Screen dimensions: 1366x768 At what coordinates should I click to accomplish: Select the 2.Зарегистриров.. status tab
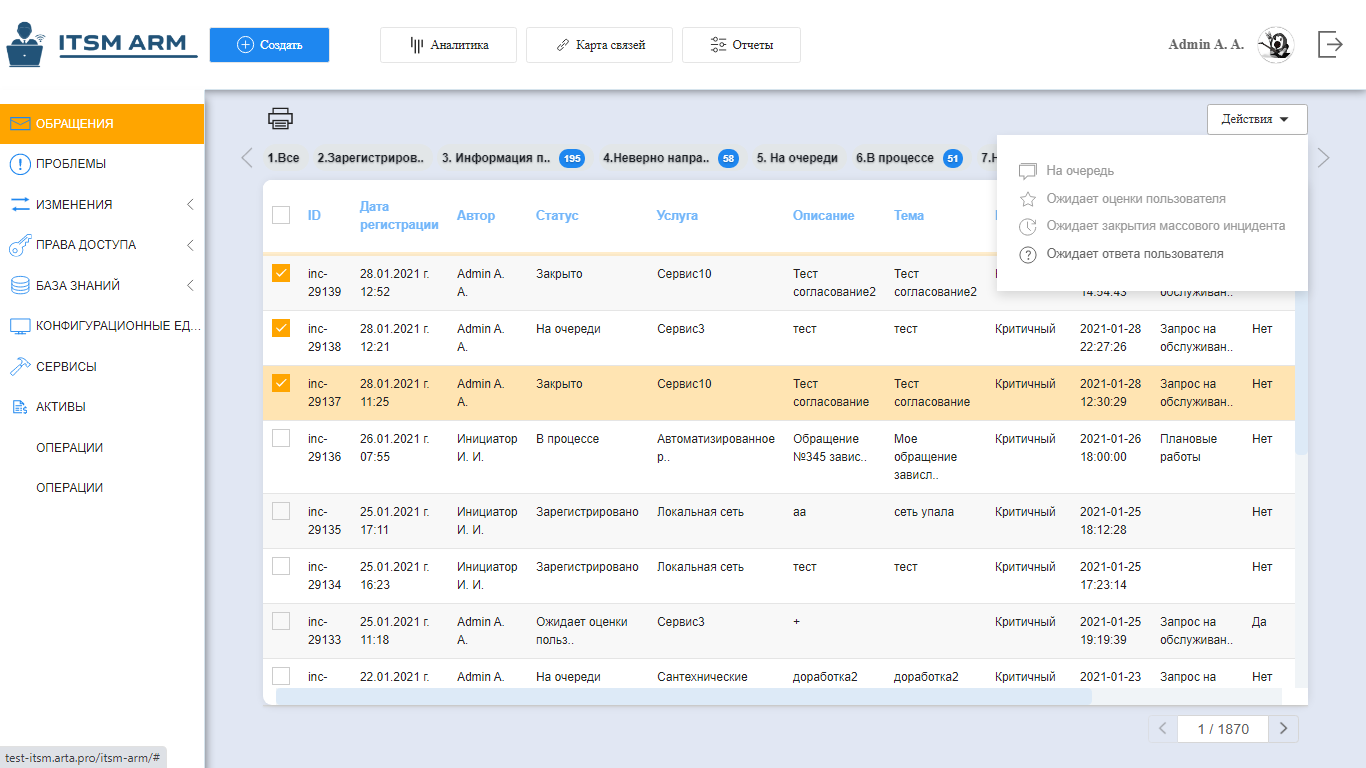pos(370,158)
